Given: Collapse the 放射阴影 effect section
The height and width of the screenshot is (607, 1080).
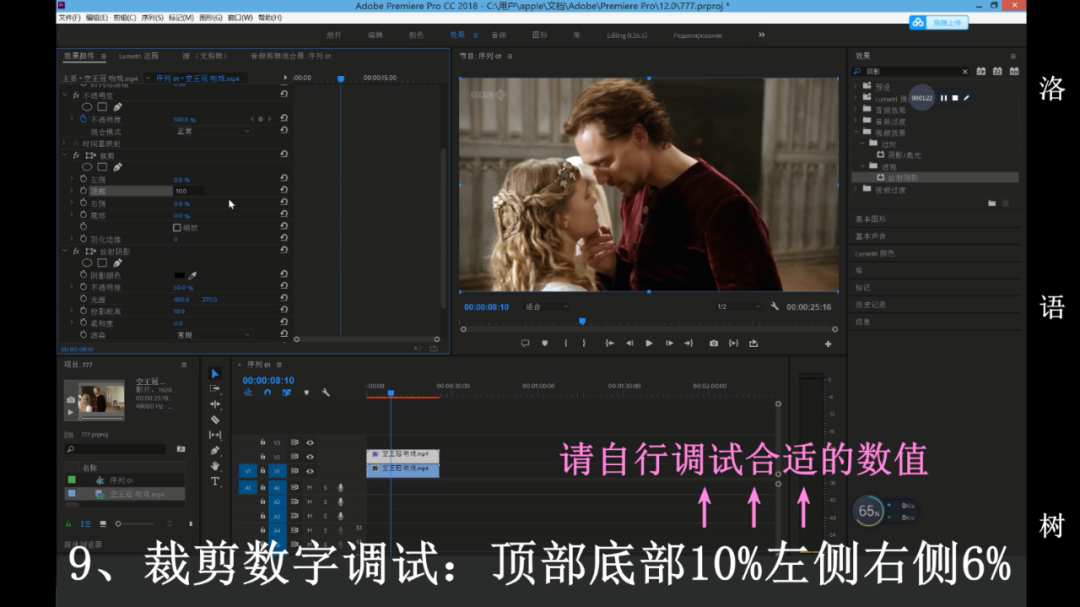Looking at the screenshot, I should [65, 251].
